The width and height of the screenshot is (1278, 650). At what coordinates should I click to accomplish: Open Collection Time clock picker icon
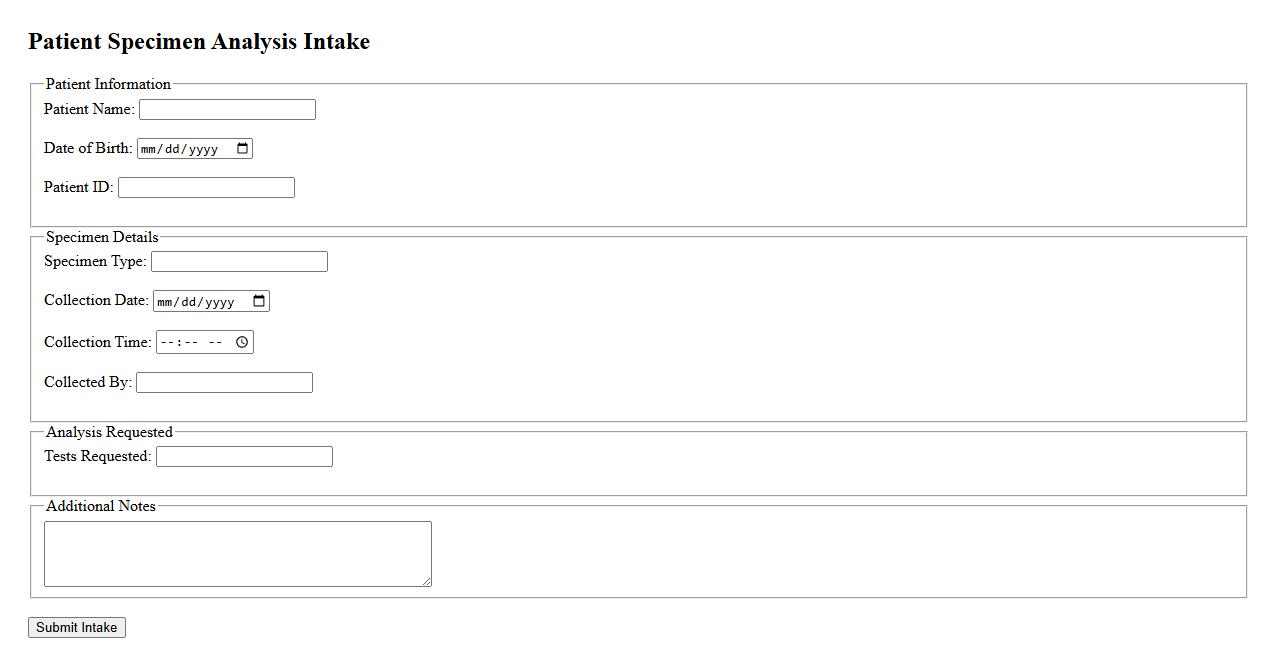coord(242,342)
